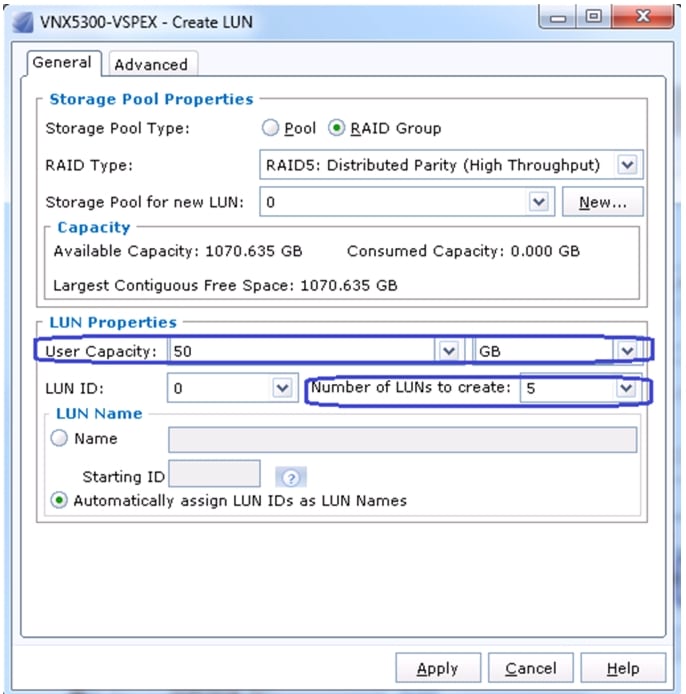This screenshot has width=686, height=694.
Task: Click the Apply button
Action: click(x=438, y=668)
